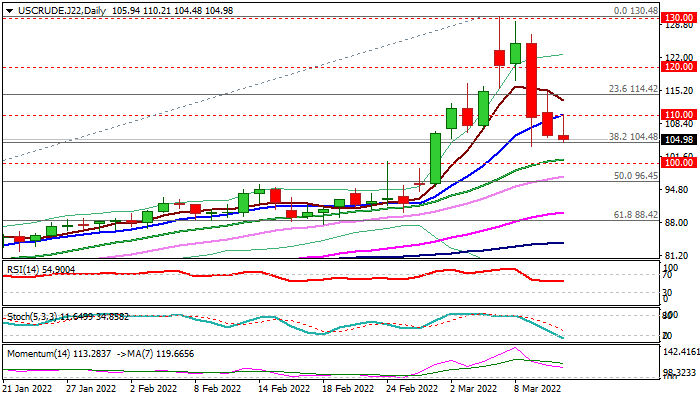The width and height of the screenshot is (700, 400).
Task: Click the 115.20 price axis value
Action: click(x=679, y=91)
